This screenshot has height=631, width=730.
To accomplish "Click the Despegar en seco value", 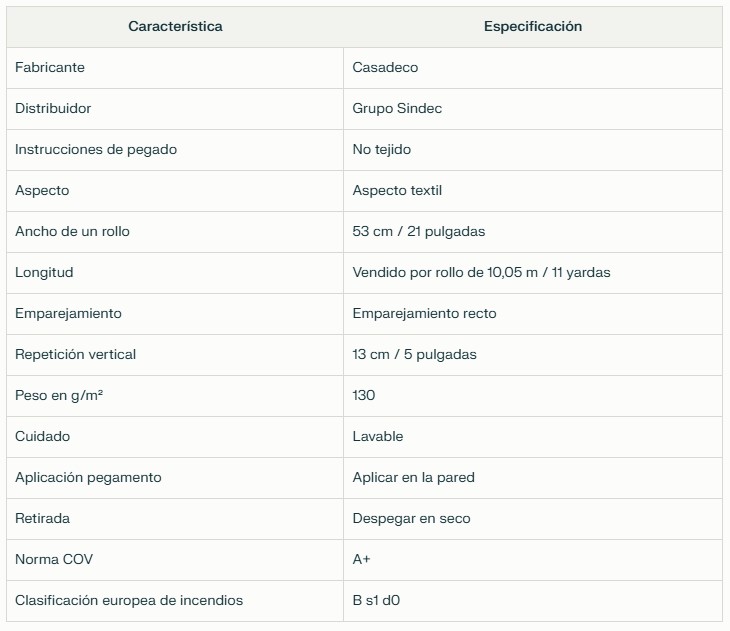I will [411, 518].
